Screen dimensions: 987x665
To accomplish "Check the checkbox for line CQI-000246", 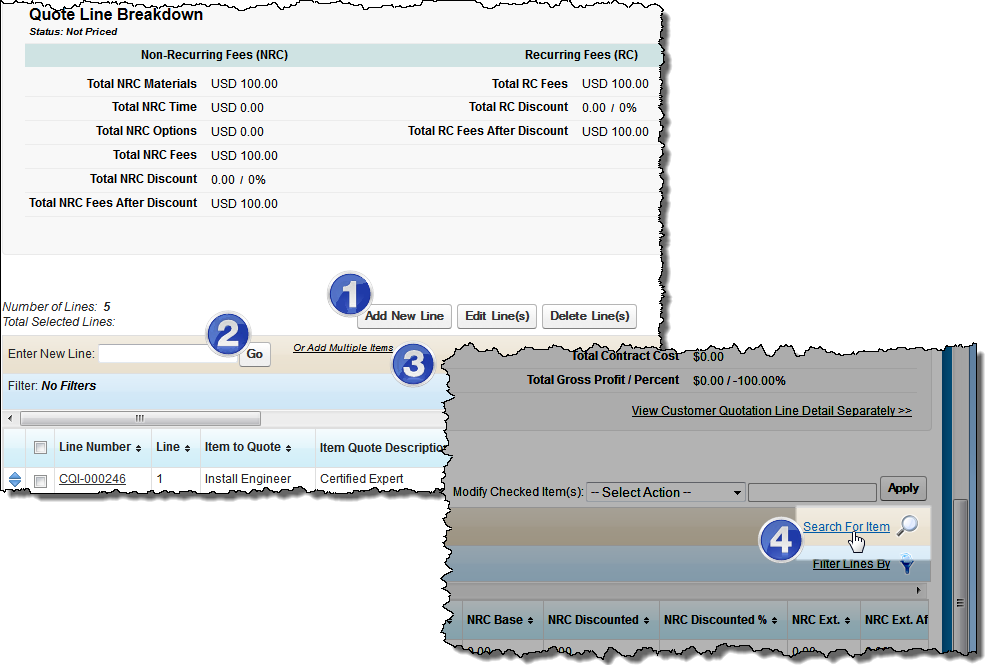I will click(40, 477).
